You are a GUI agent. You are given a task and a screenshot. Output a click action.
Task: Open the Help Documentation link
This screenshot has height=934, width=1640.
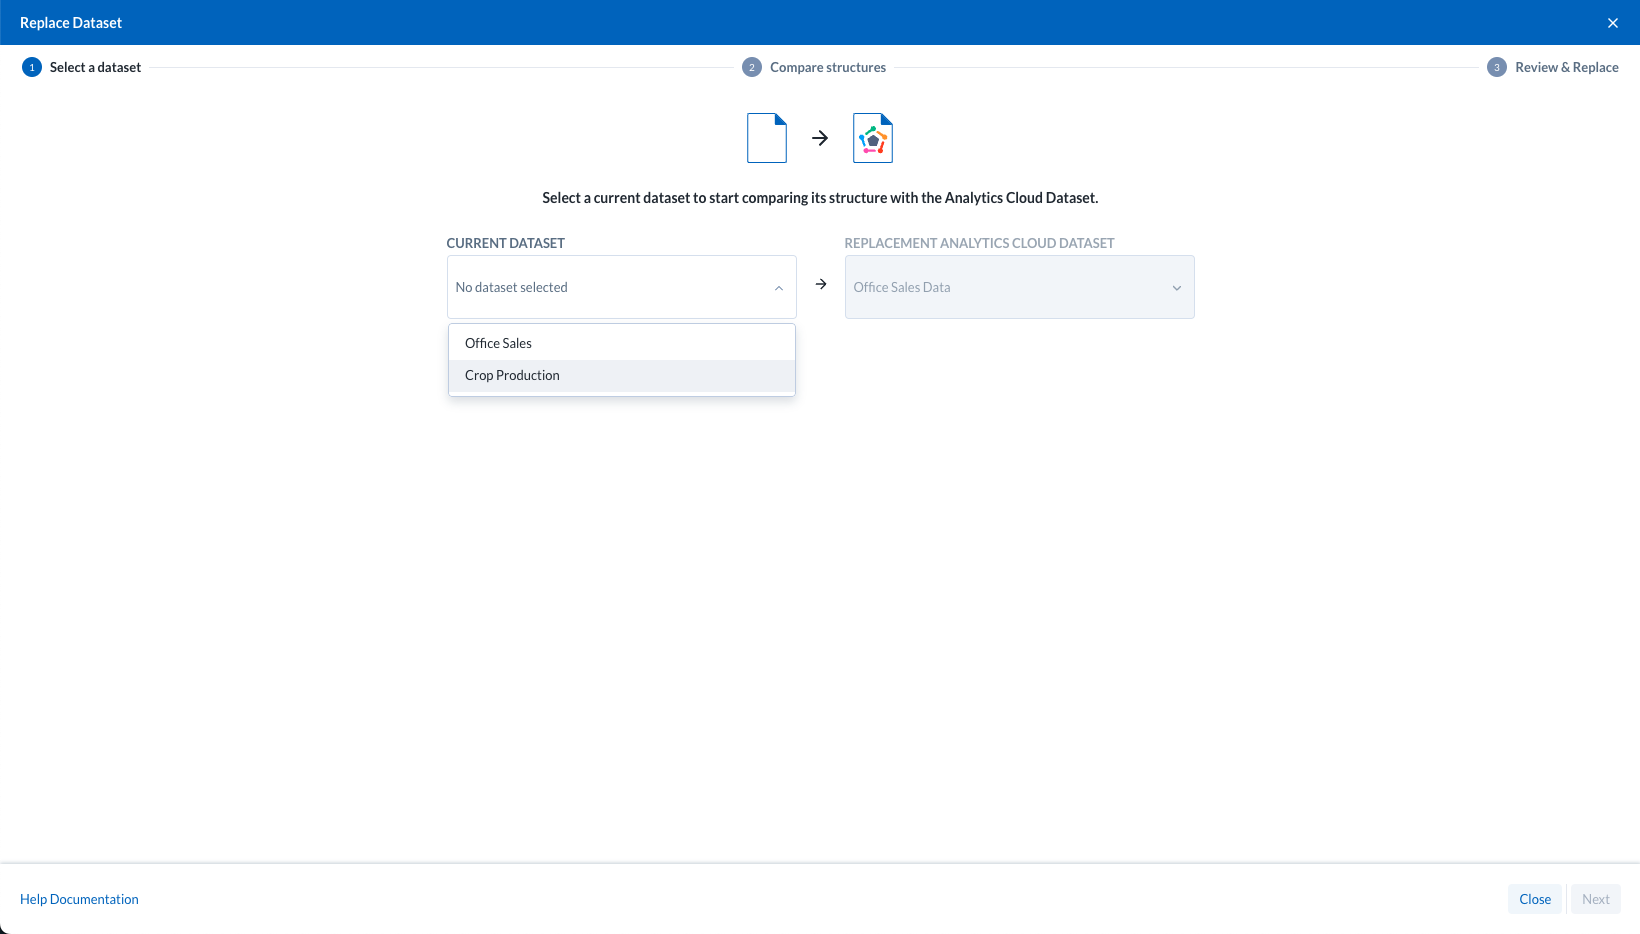[x=79, y=899]
